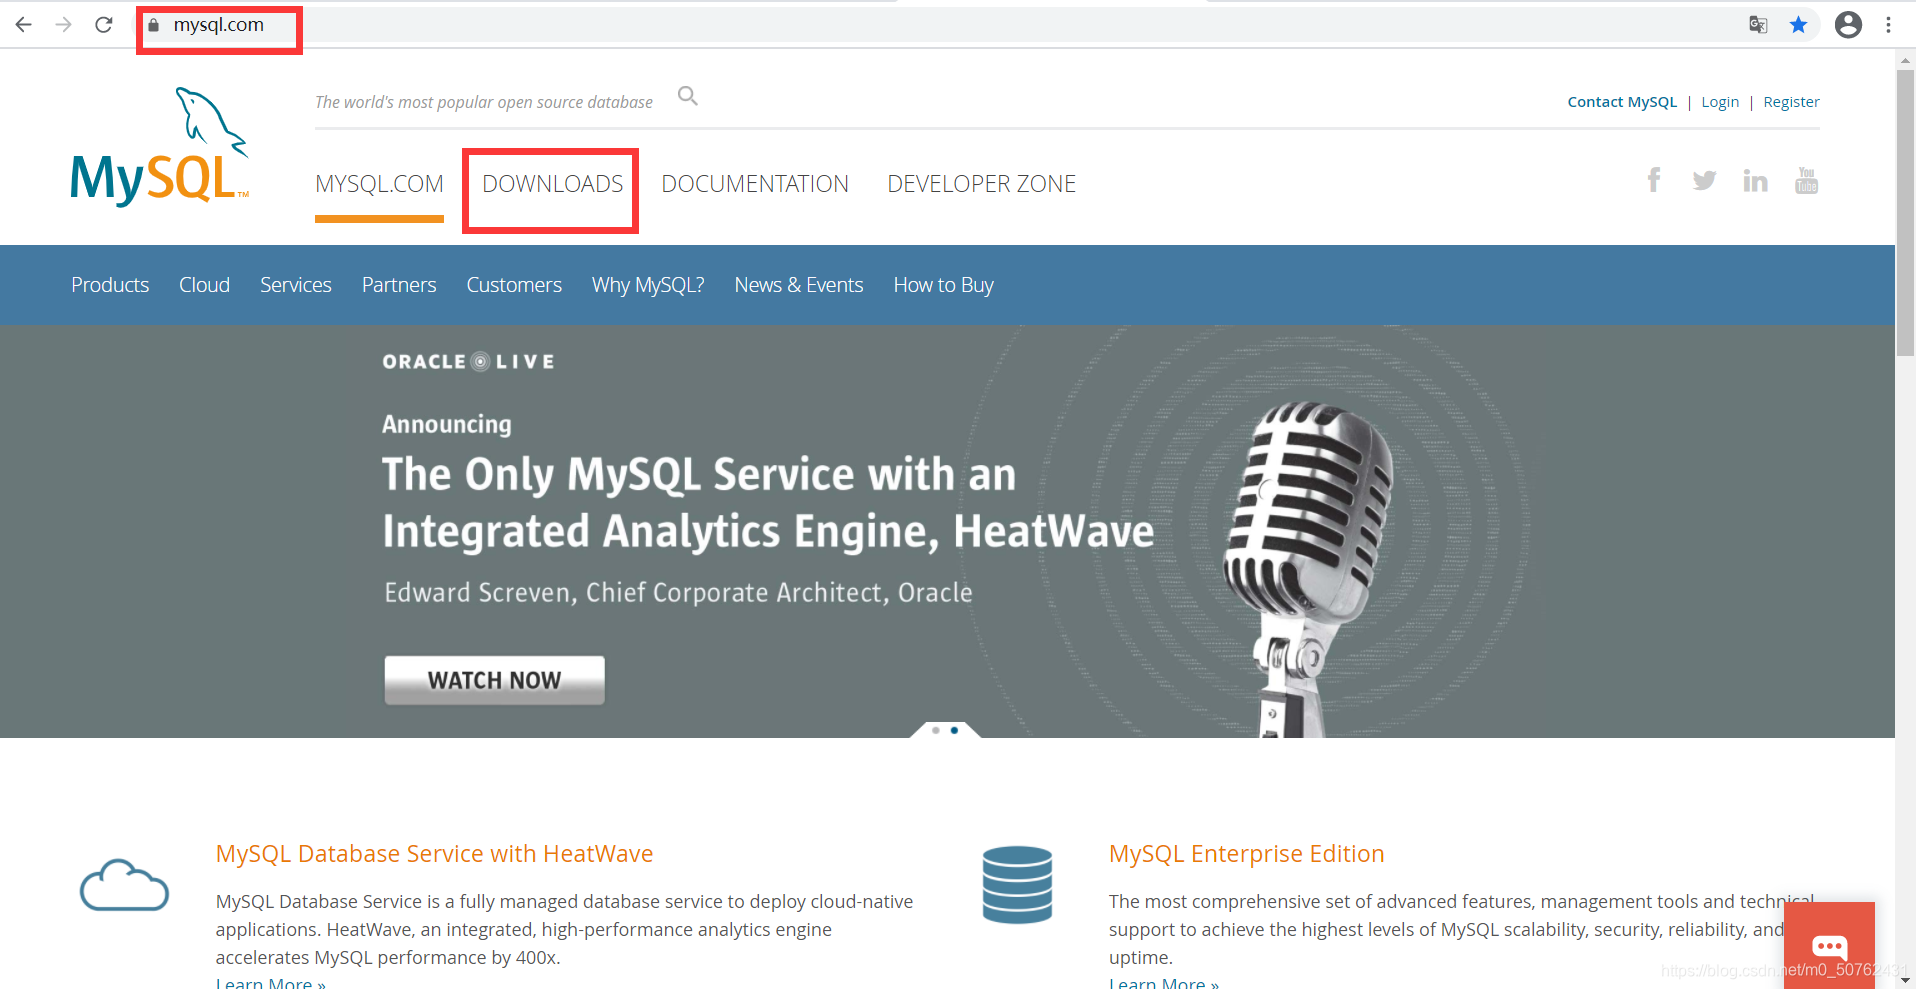Open the DOCUMENTATION tab

coord(755,184)
